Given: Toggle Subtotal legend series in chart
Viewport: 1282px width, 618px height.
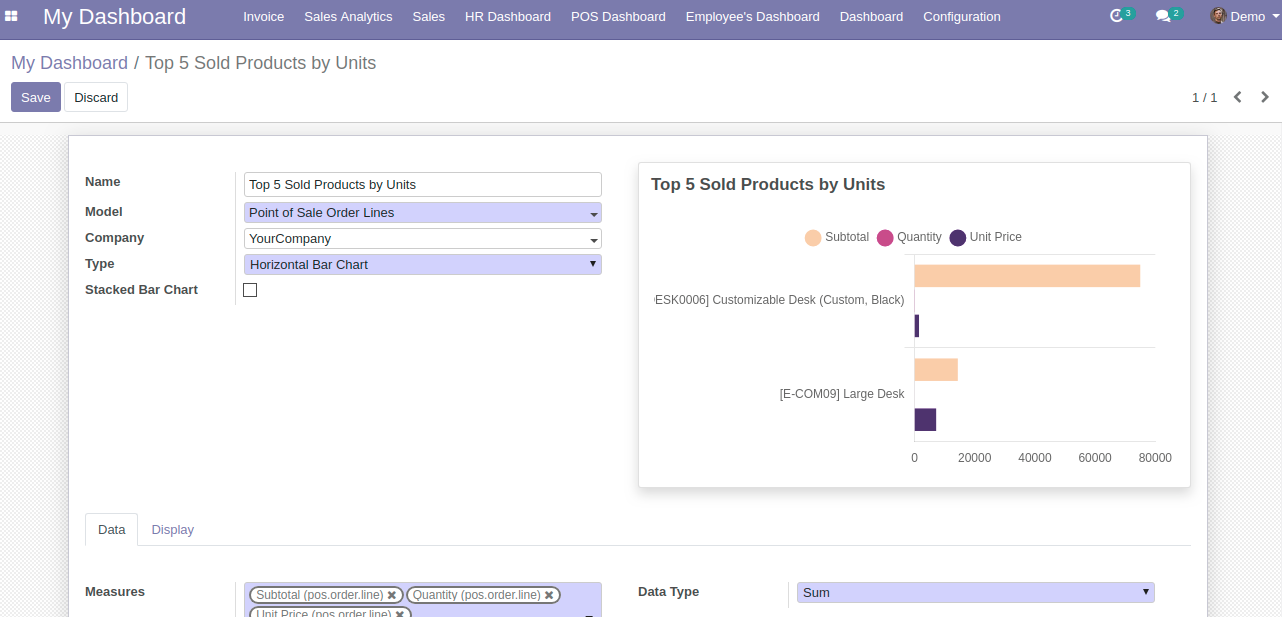Looking at the screenshot, I should (x=837, y=237).
